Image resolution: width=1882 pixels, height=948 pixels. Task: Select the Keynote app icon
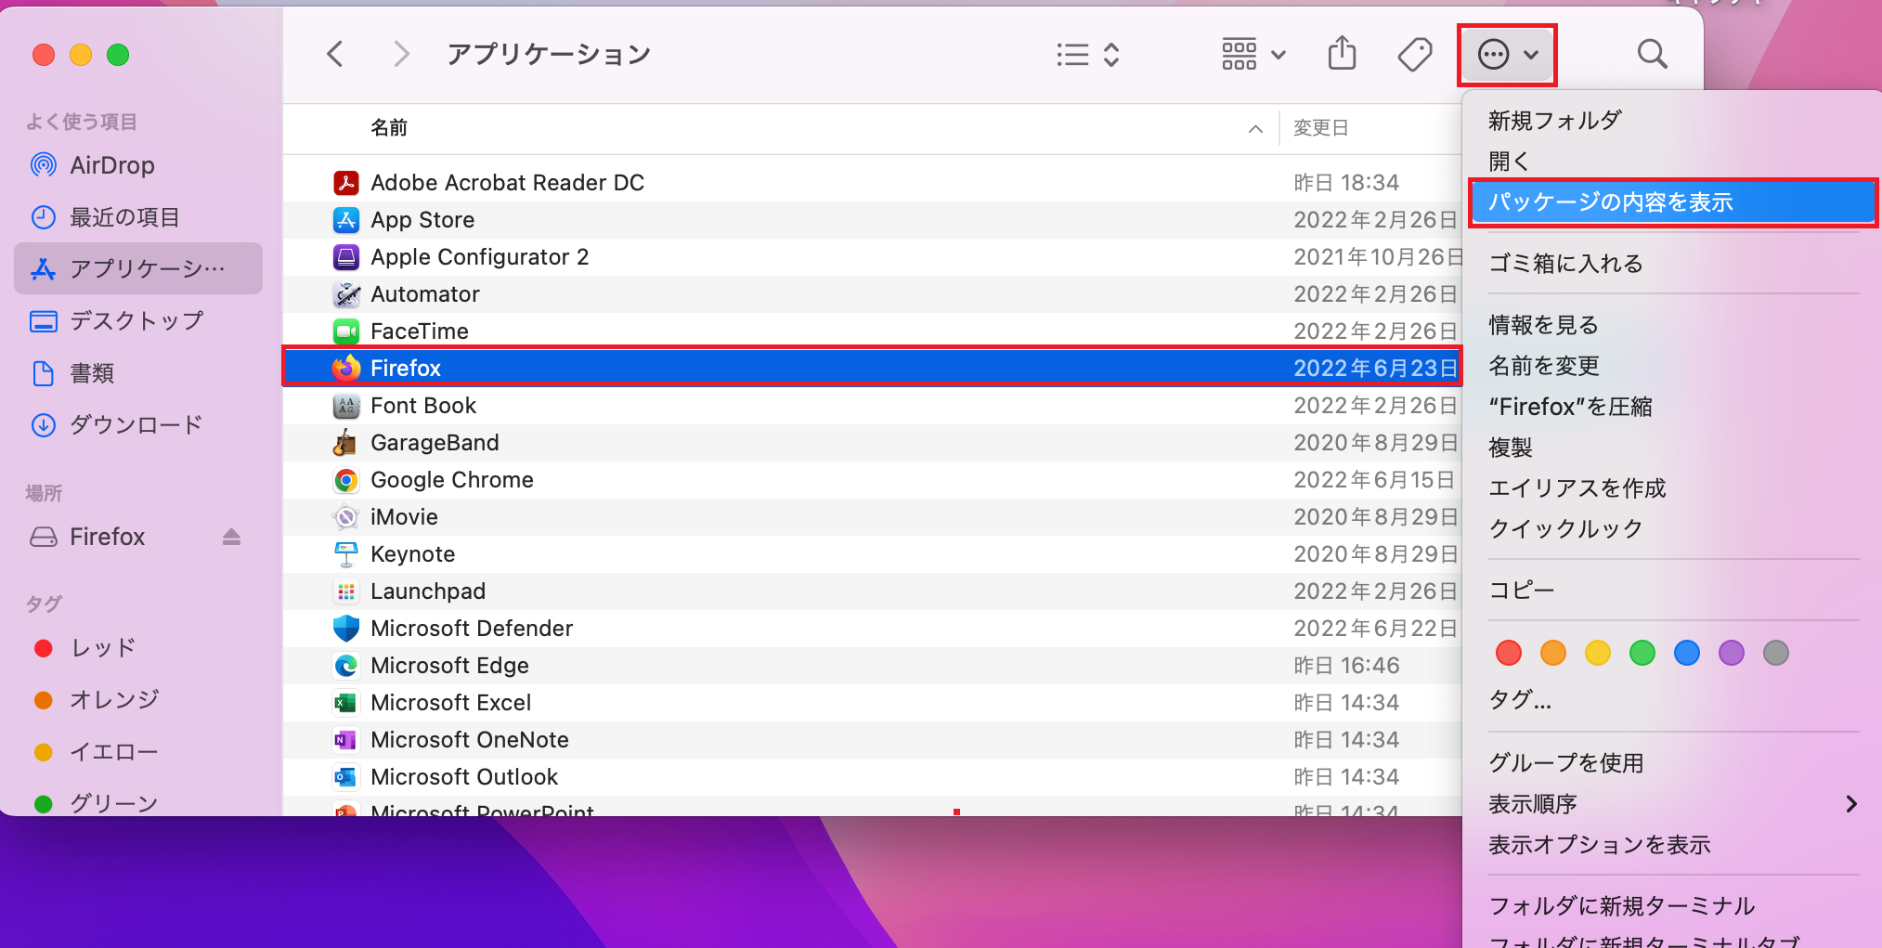click(x=346, y=554)
